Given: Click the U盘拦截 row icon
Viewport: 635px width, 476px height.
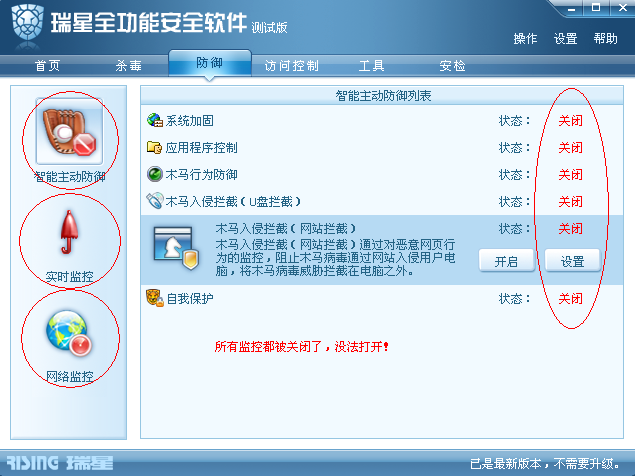Looking at the screenshot, I should pyautogui.click(x=154, y=201).
